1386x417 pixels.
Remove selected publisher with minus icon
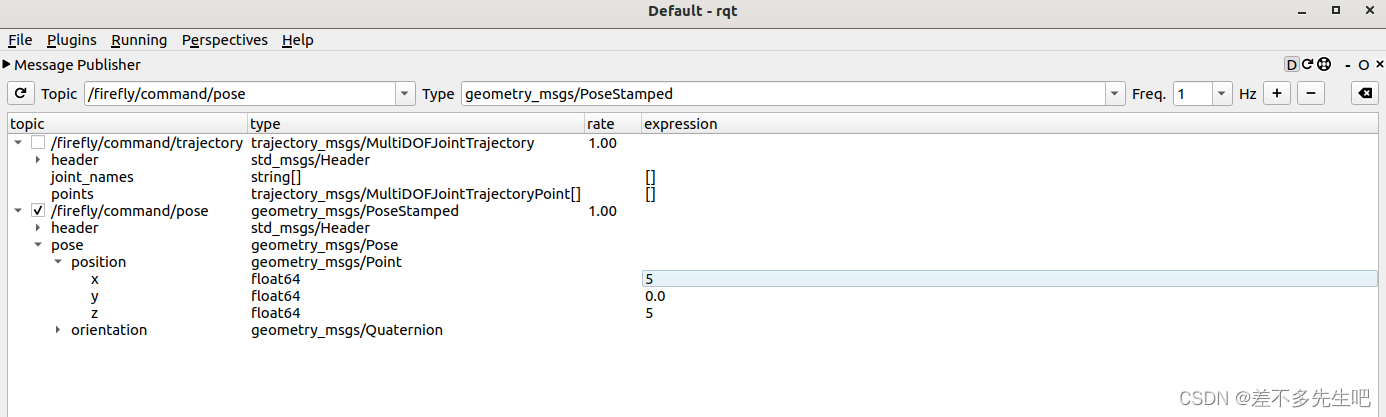[x=1310, y=93]
